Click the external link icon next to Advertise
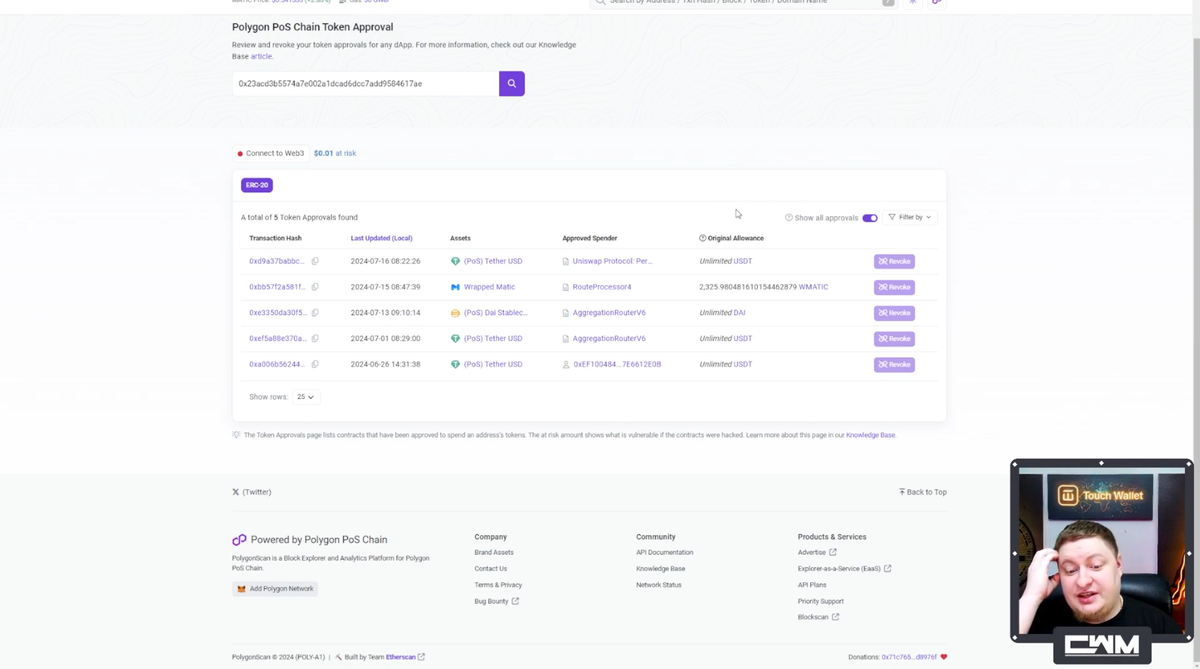 [833, 552]
